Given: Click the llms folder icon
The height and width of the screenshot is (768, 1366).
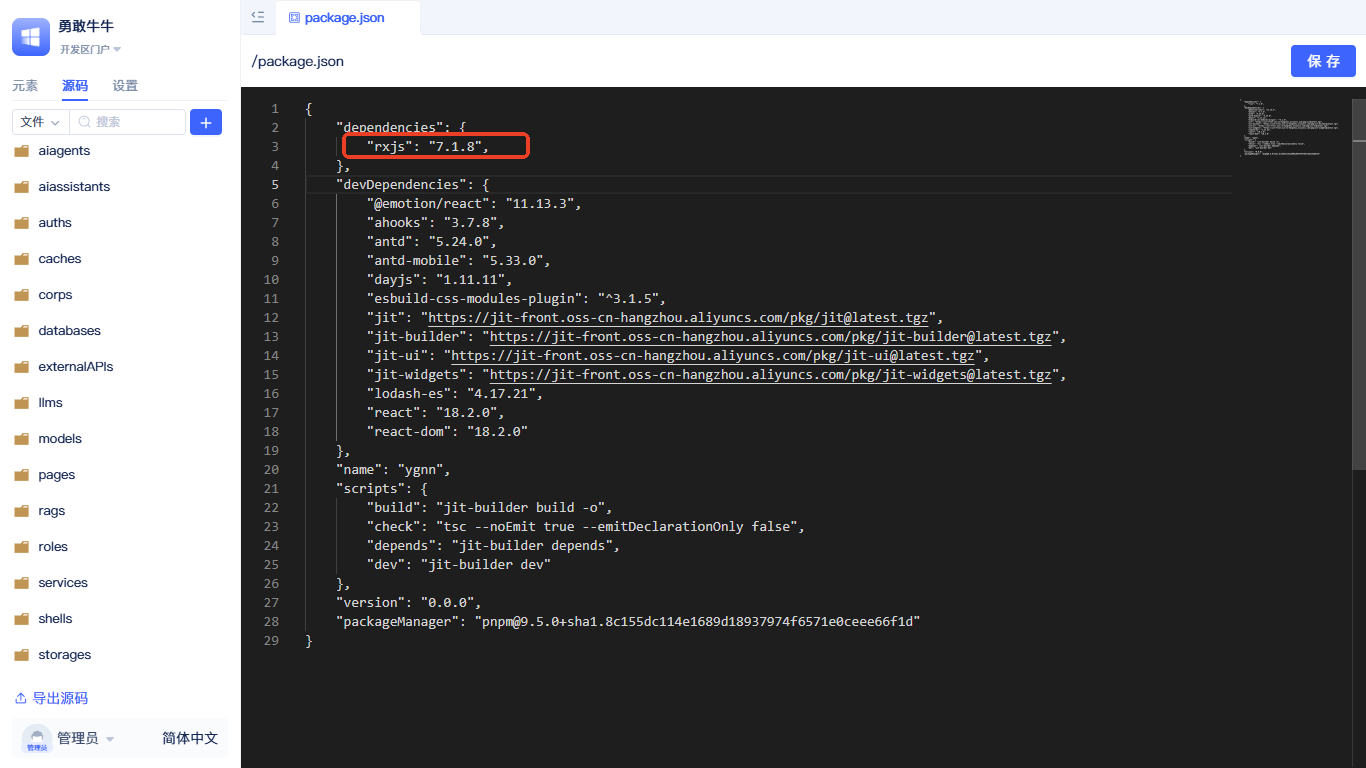Looking at the screenshot, I should [21, 403].
